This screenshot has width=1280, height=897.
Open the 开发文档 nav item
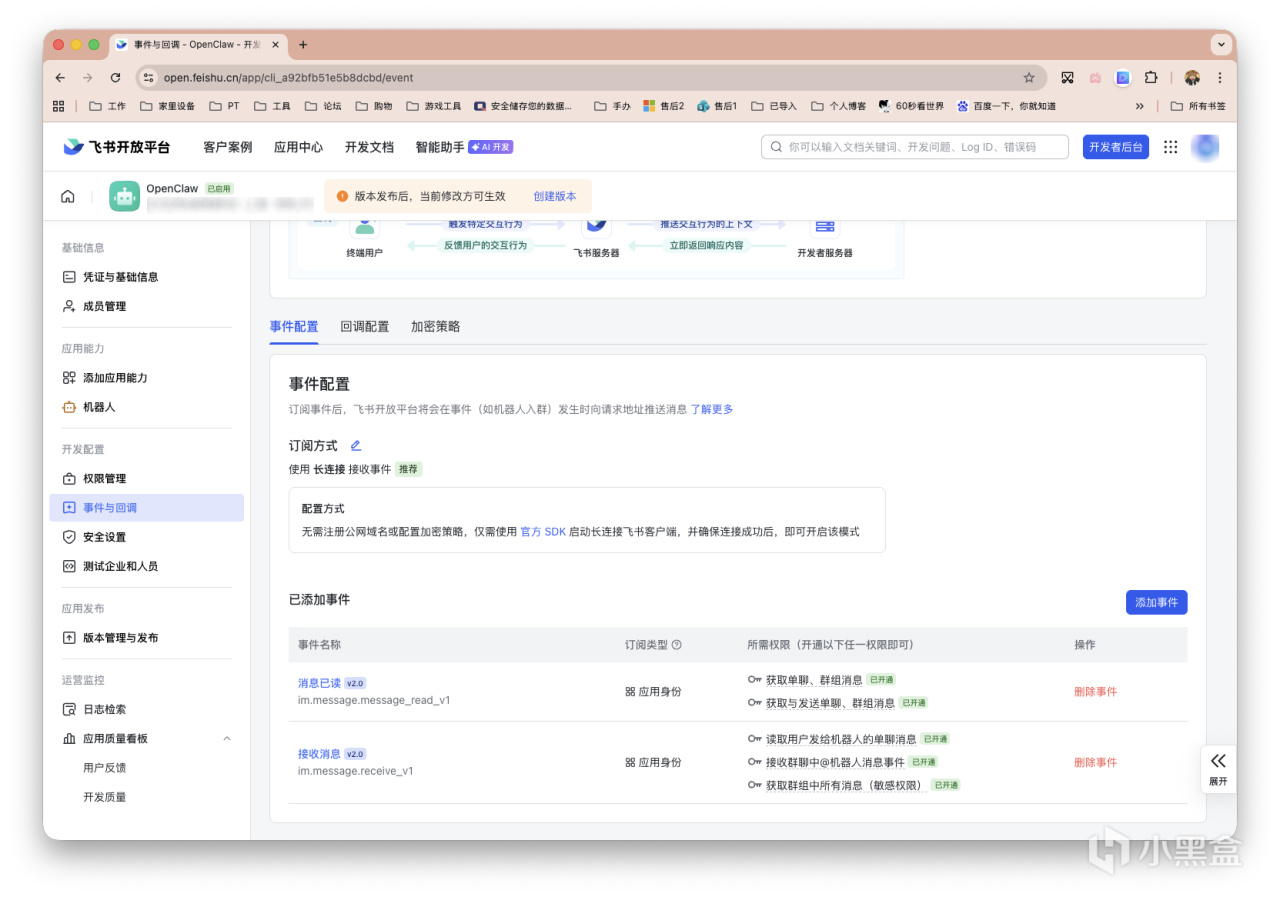click(369, 147)
